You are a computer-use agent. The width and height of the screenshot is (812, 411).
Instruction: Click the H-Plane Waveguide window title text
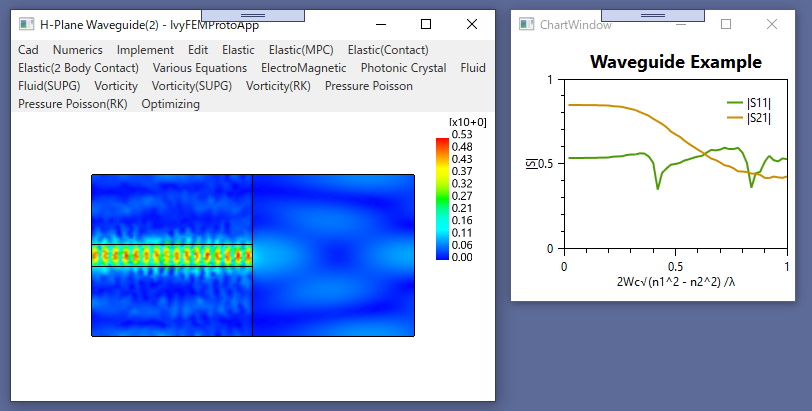pyautogui.click(x=149, y=24)
